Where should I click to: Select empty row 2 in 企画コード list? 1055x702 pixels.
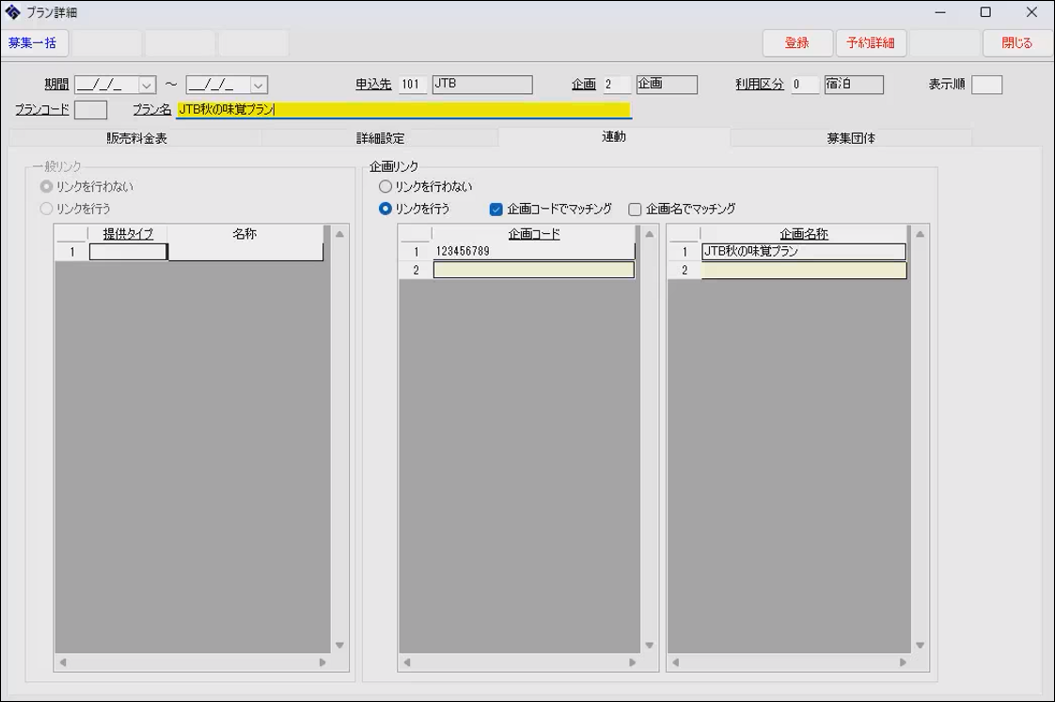point(533,270)
